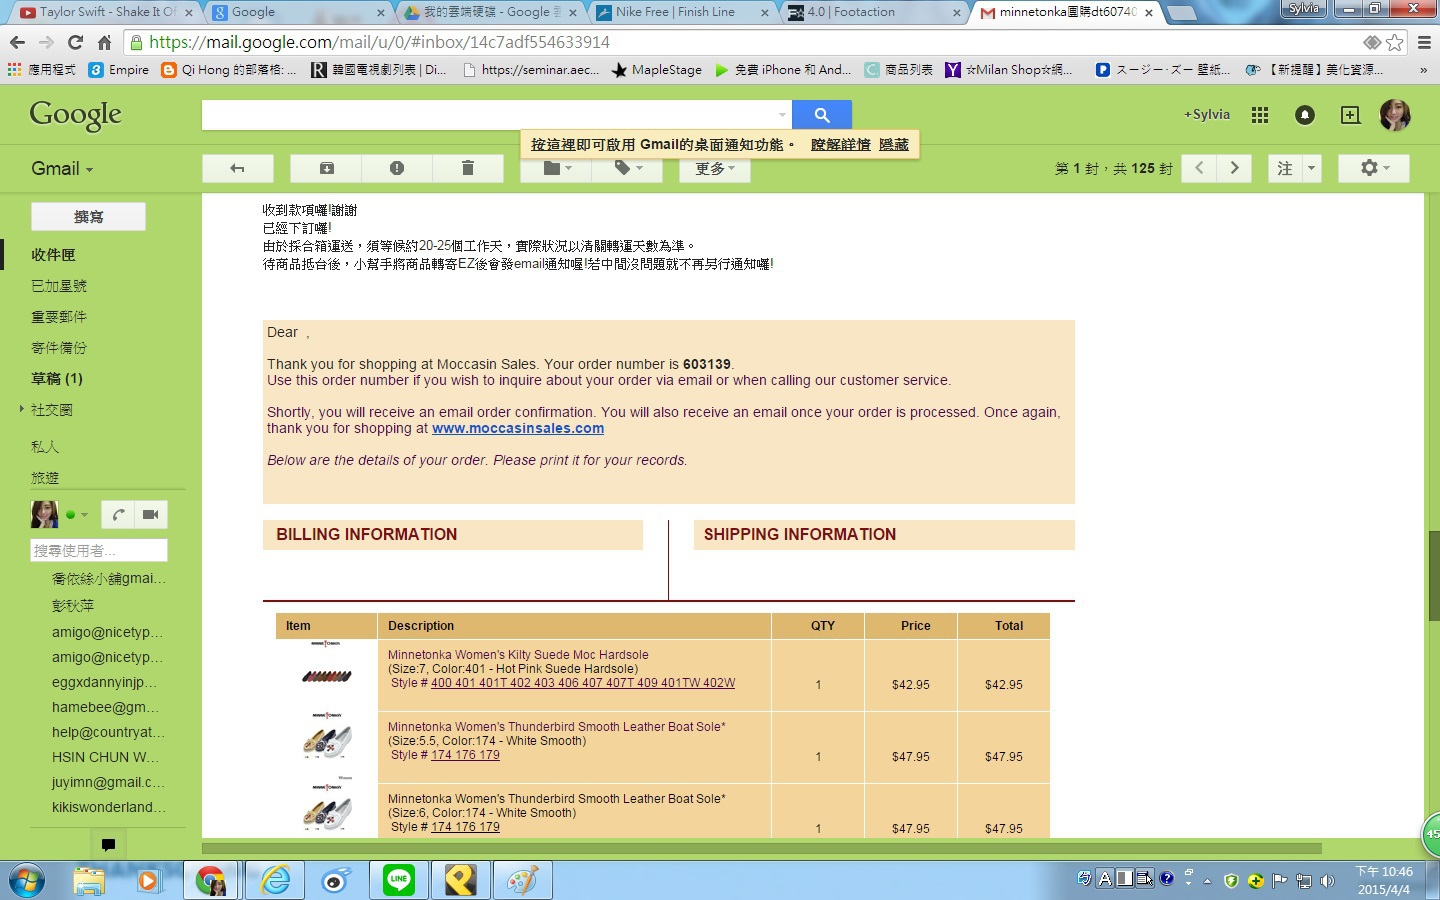
Task: Open the Google notifications bell icon
Action: coord(1305,115)
